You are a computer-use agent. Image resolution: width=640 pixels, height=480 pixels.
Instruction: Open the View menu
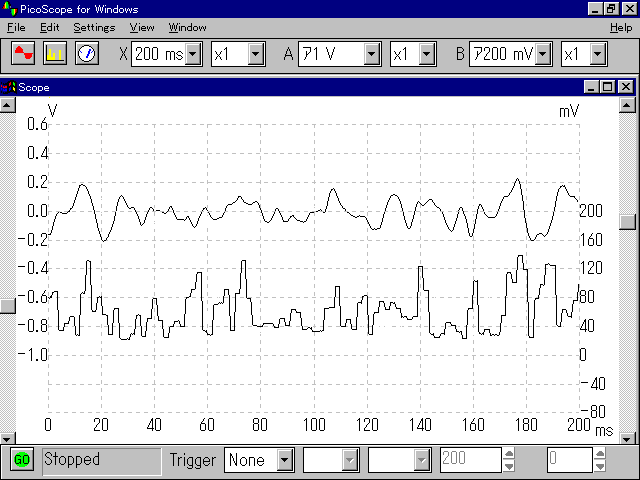coord(142,28)
